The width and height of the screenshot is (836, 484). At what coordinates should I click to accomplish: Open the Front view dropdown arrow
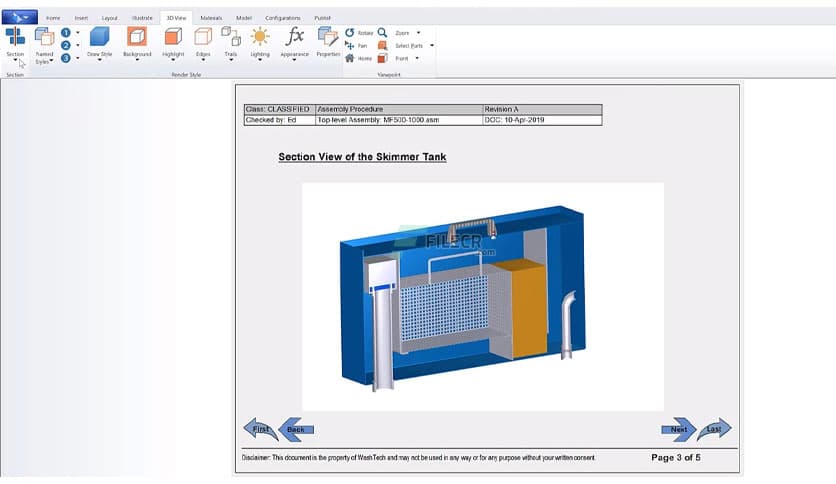(417, 59)
